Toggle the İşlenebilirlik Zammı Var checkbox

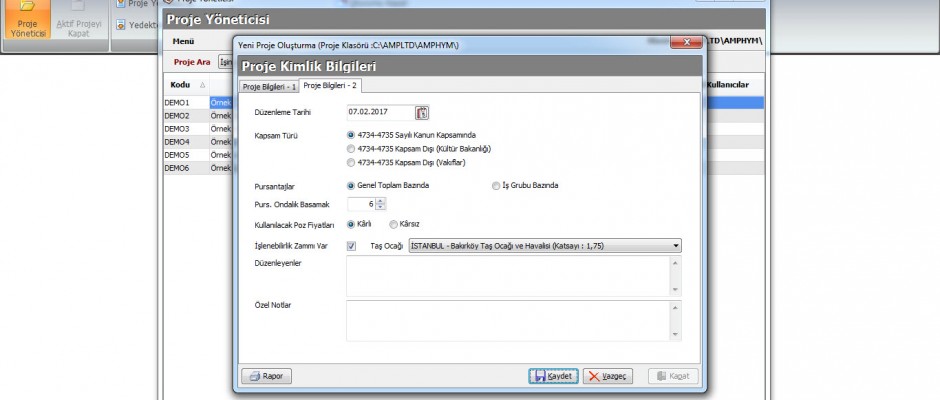click(351, 245)
